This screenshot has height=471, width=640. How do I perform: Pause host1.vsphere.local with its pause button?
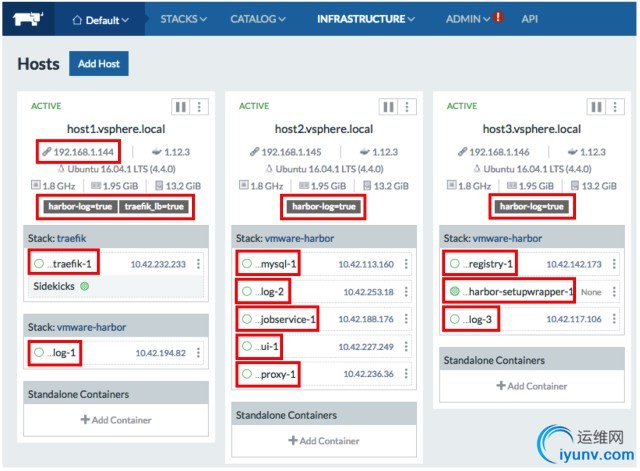tap(181, 107)
